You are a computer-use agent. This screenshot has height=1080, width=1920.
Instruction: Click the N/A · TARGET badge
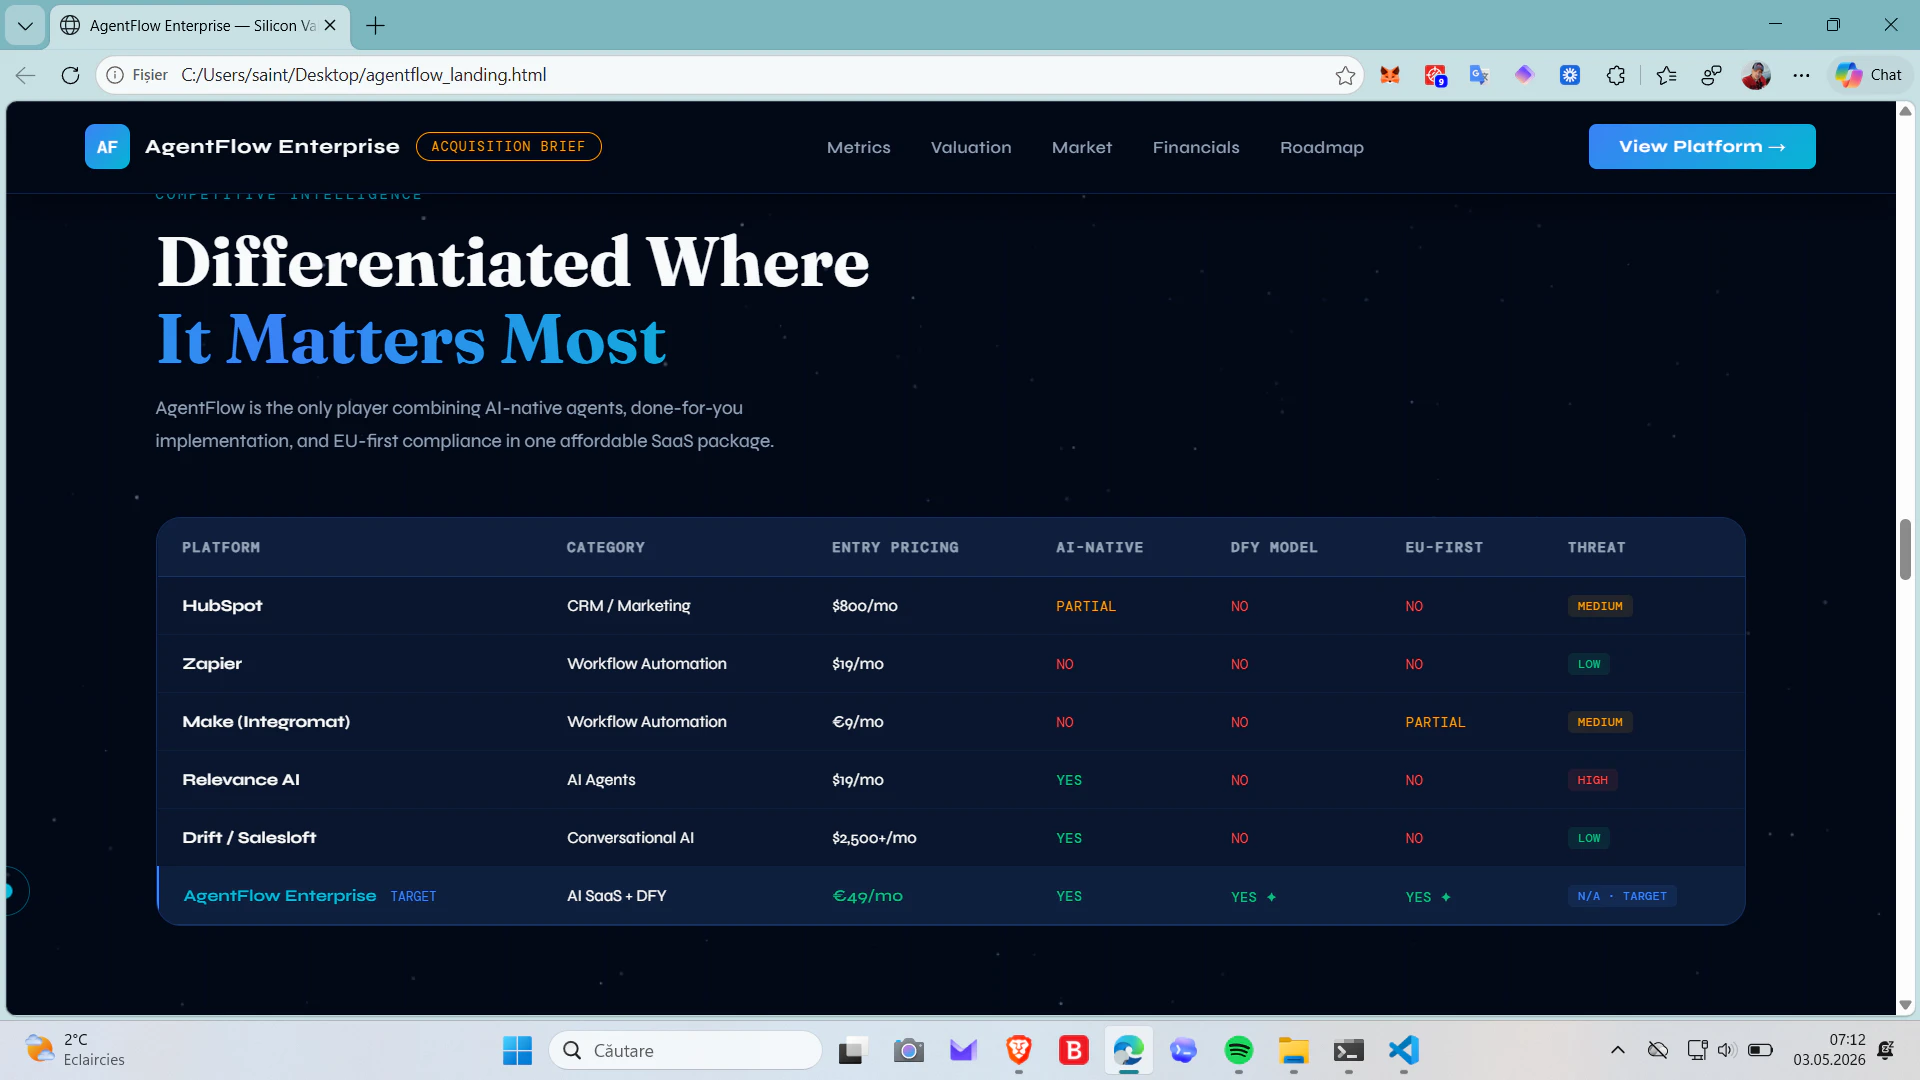(1621, 896)
